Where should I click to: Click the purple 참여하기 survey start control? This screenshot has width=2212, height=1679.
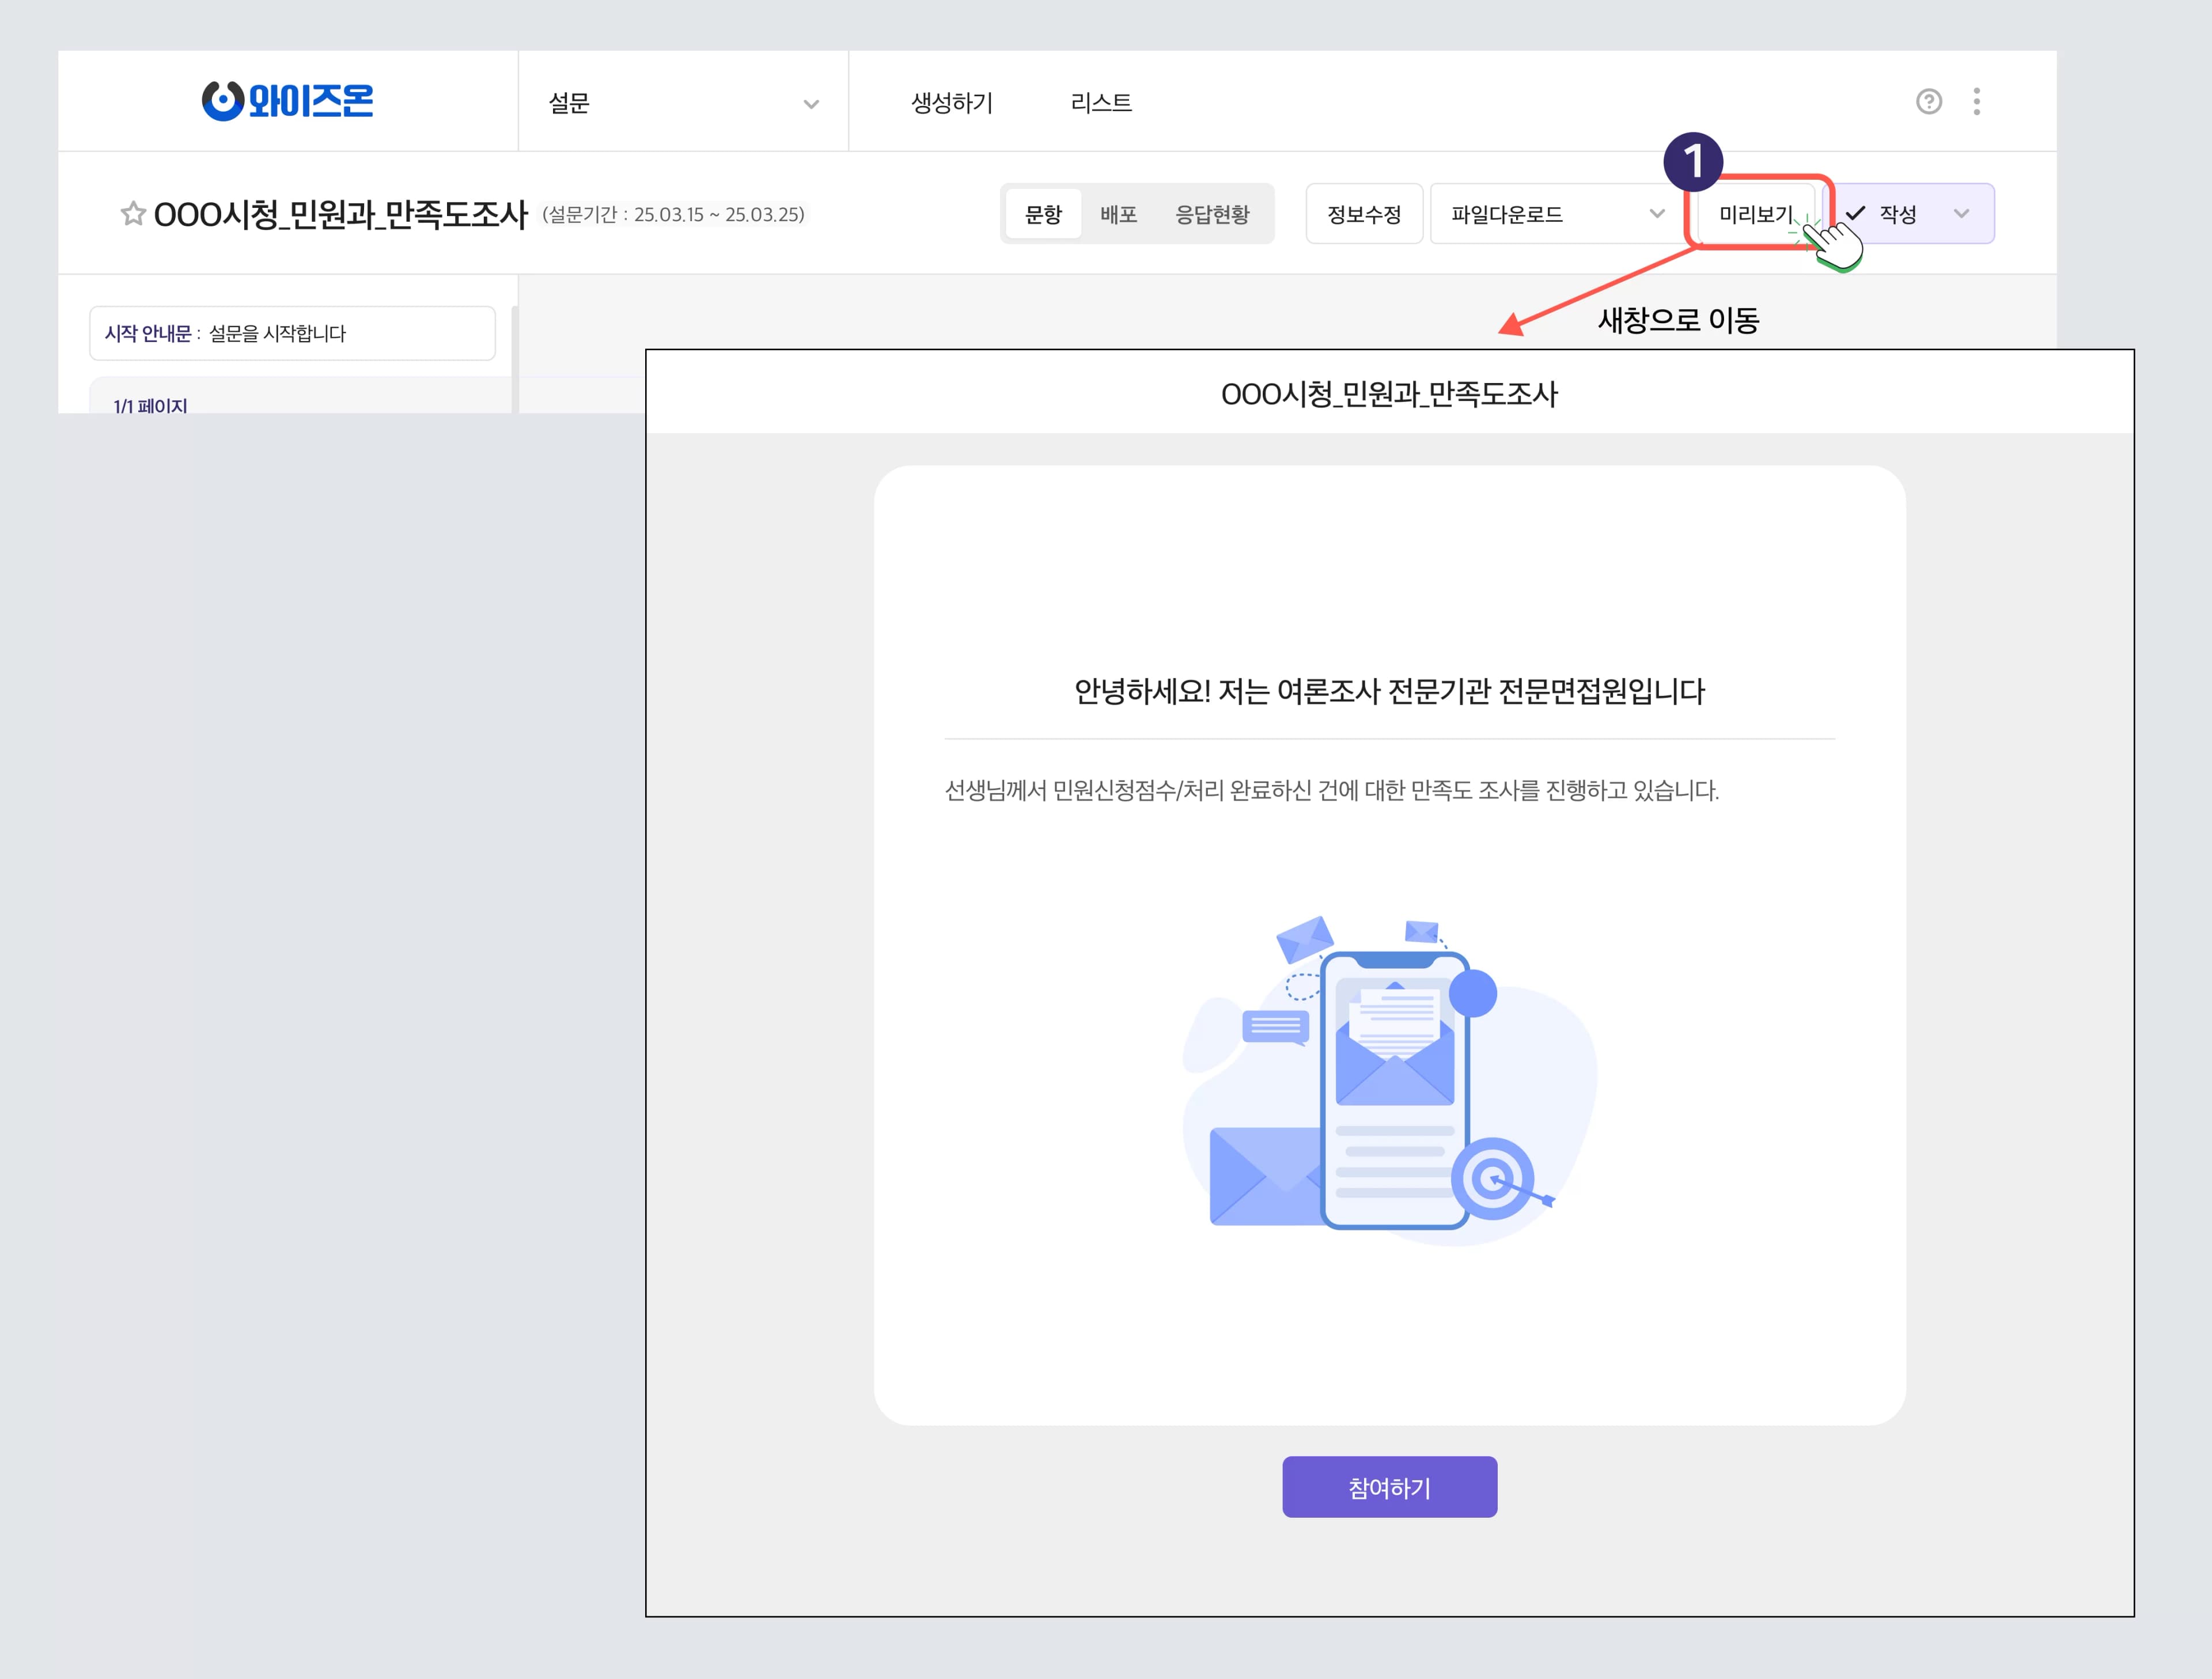pos(1389,1487)
